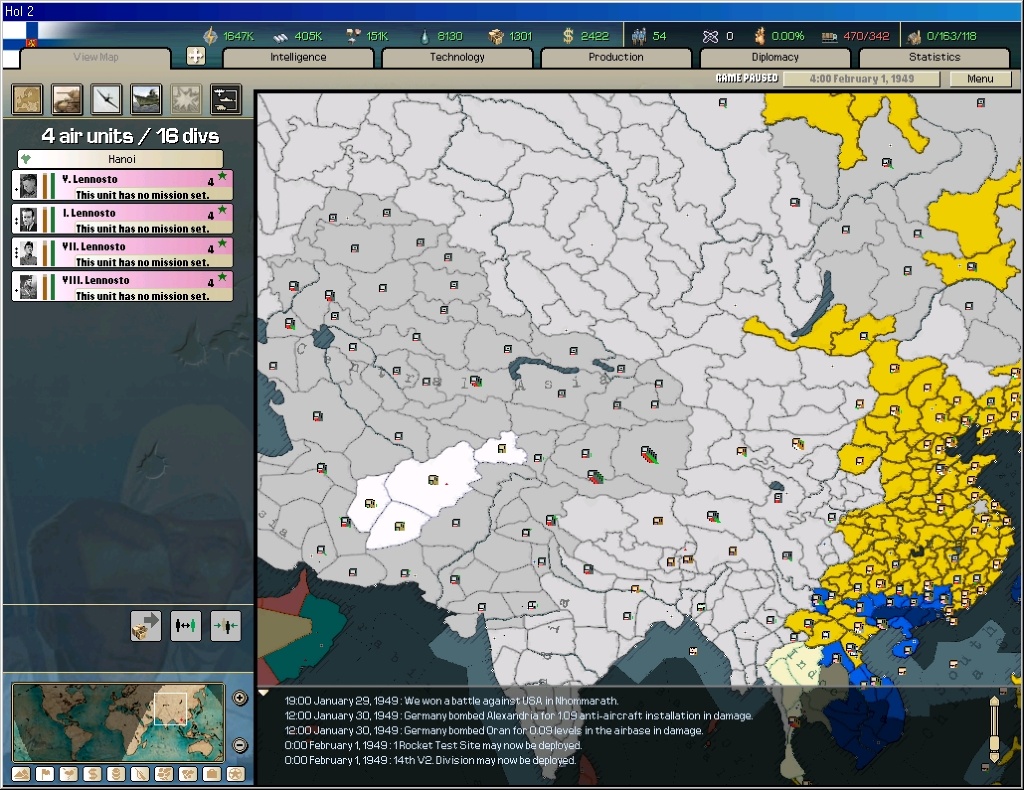Viewport: 1024px width, 790px height.
Task: Switch to economic dollar map mode
Action: (x=92, y=774)
